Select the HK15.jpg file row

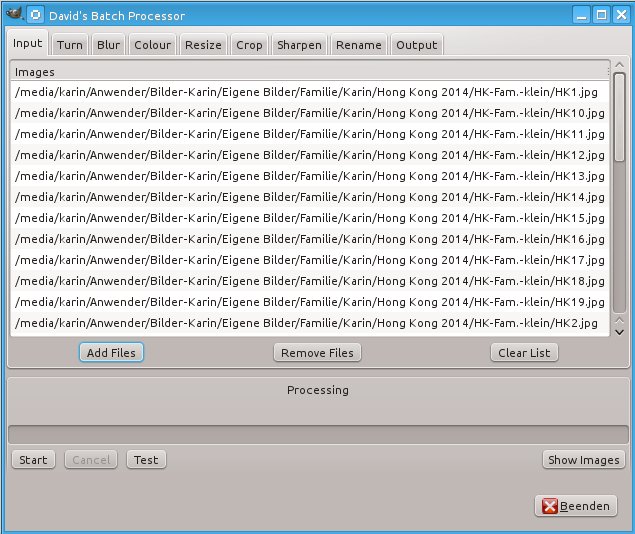pos(310,218)
